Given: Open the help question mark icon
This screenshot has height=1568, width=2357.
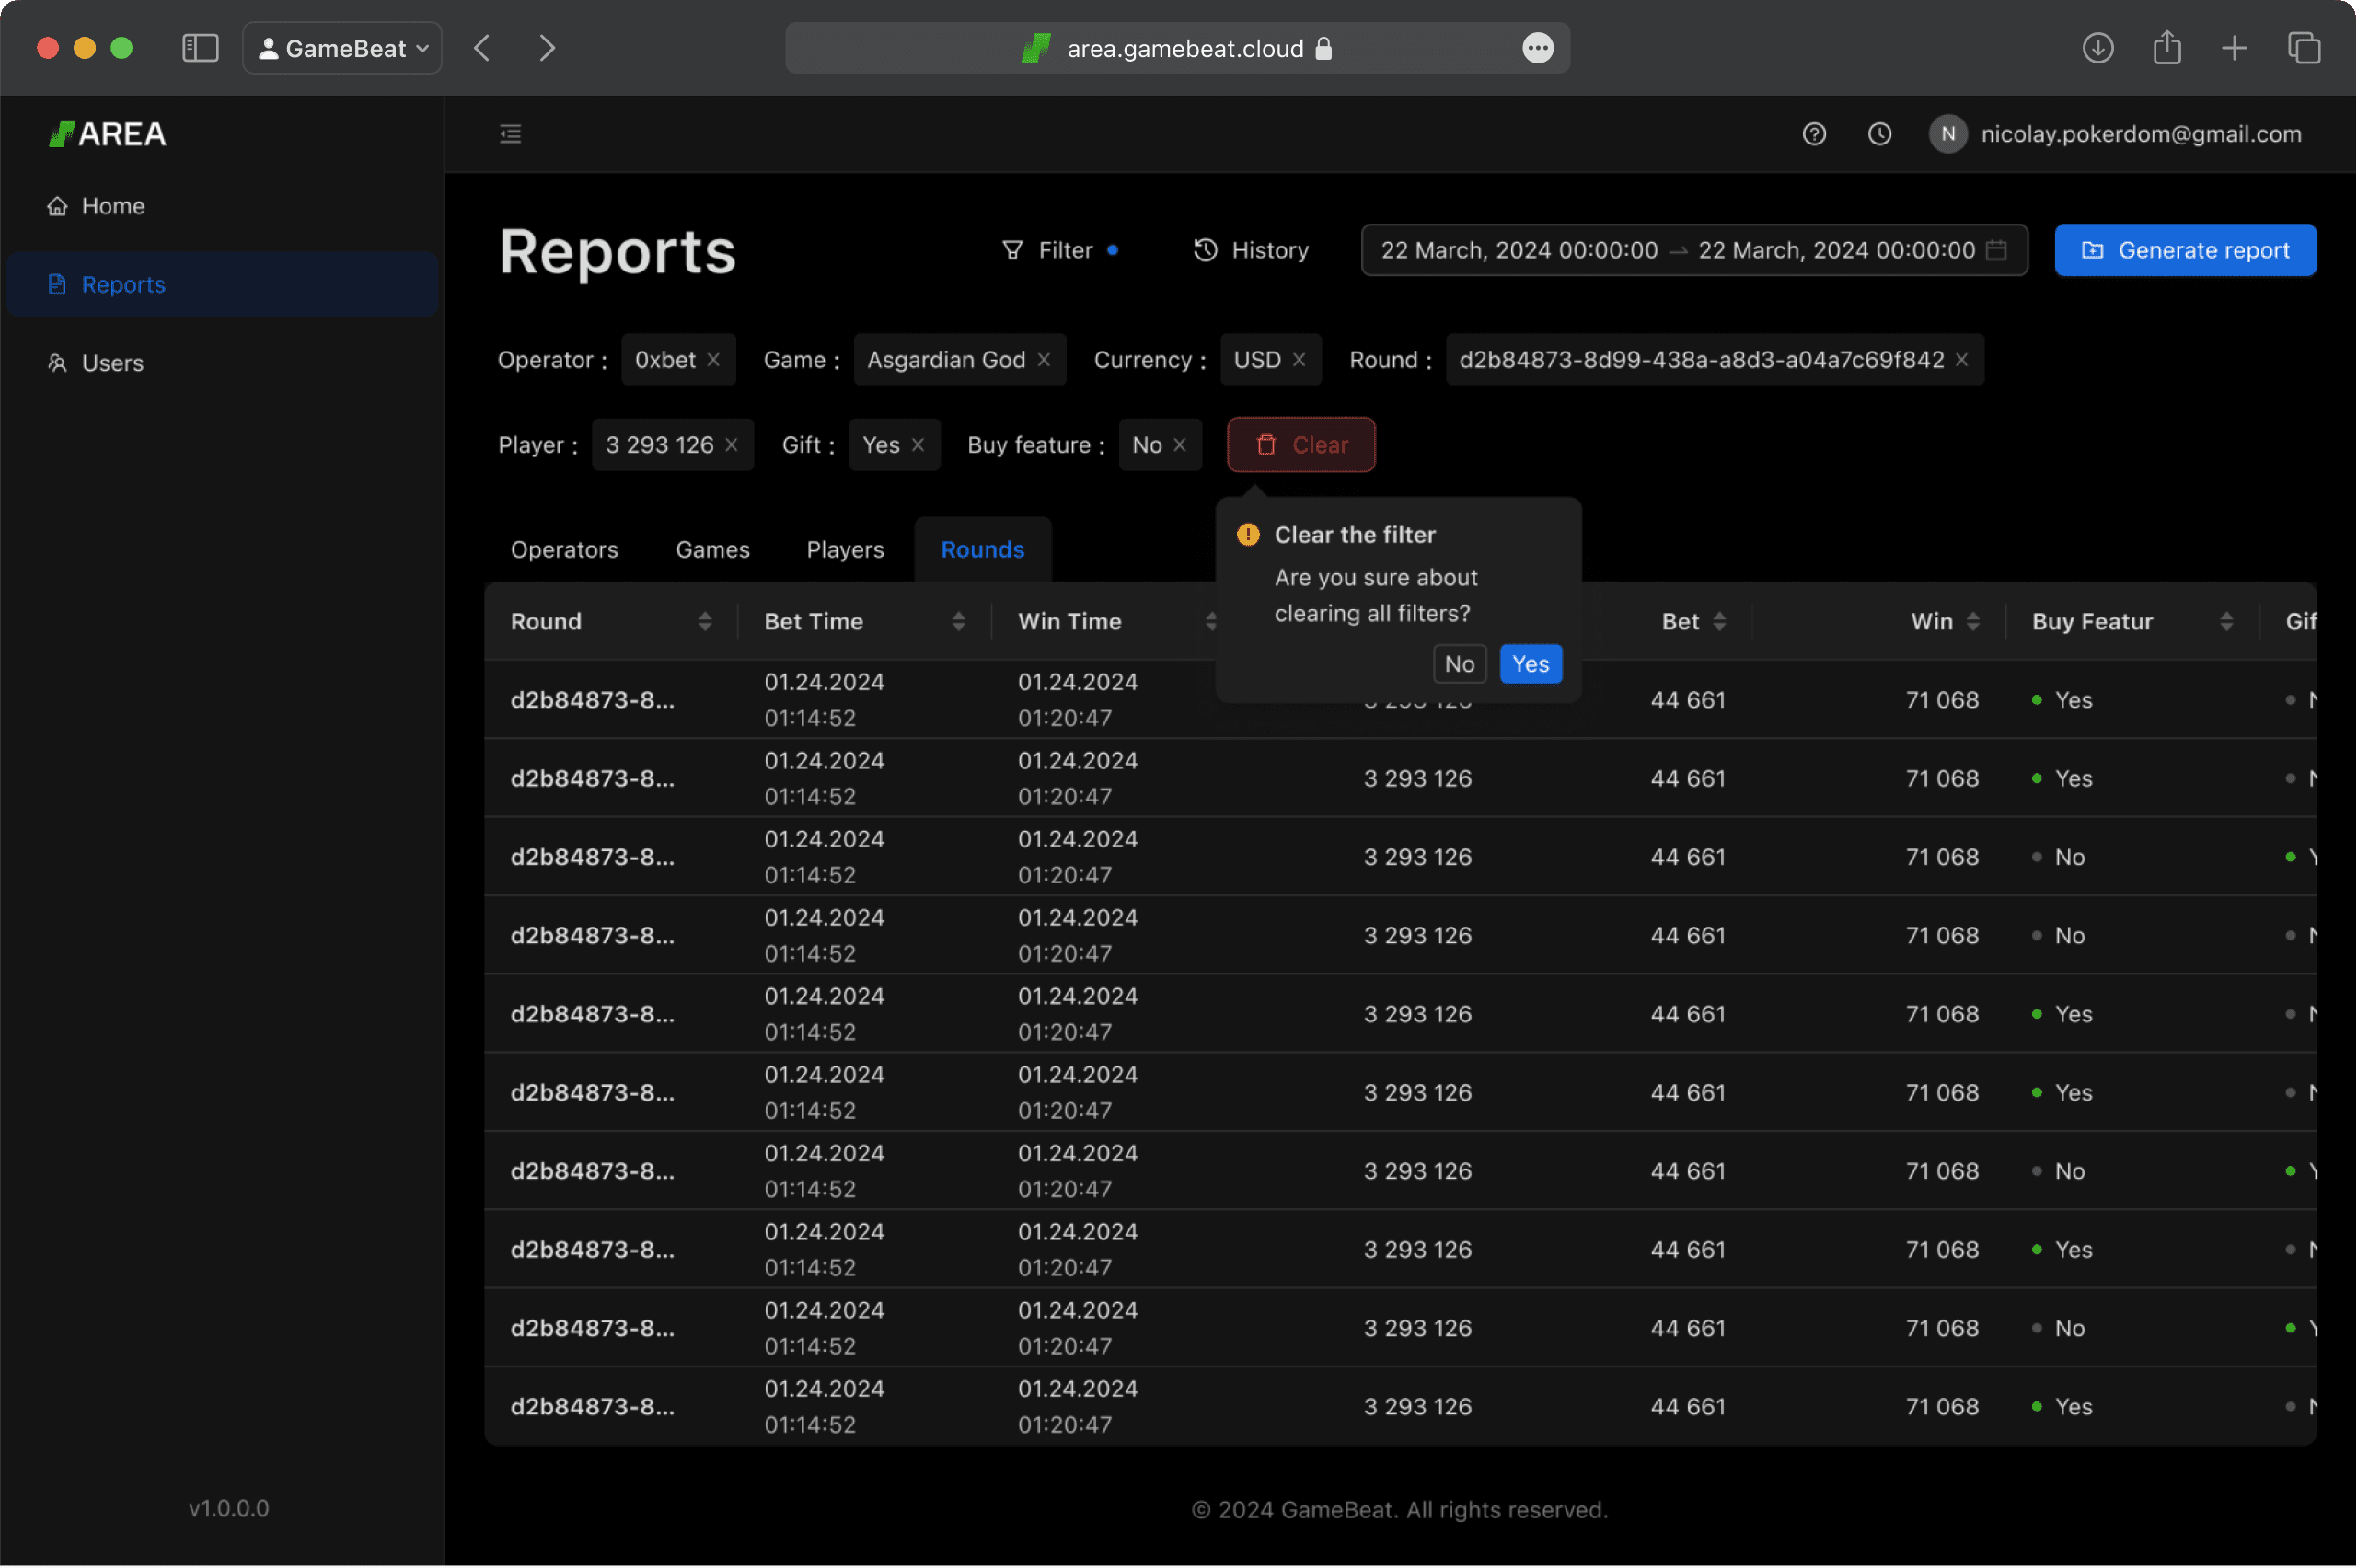Looking at the screenshot, I should click(1813, 134).
